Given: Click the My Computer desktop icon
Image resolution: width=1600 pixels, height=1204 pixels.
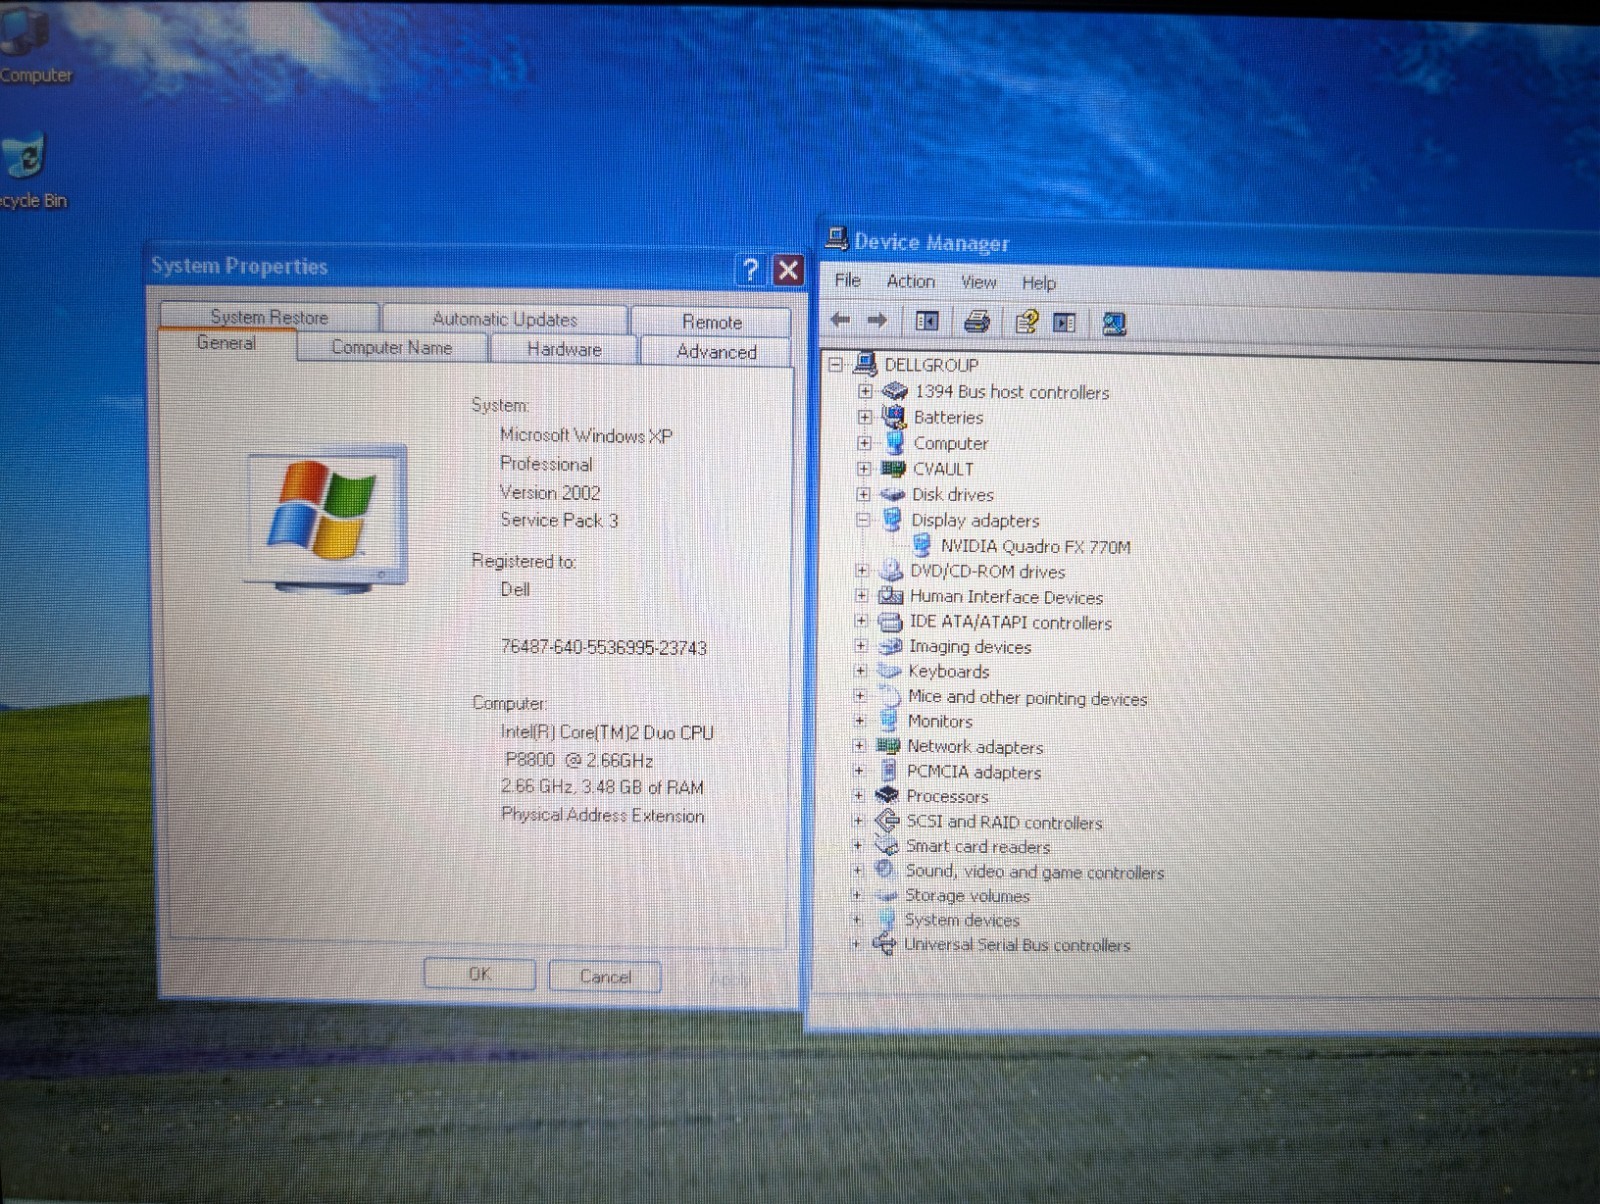Looking at the screenshot, I should pos(22,30).
